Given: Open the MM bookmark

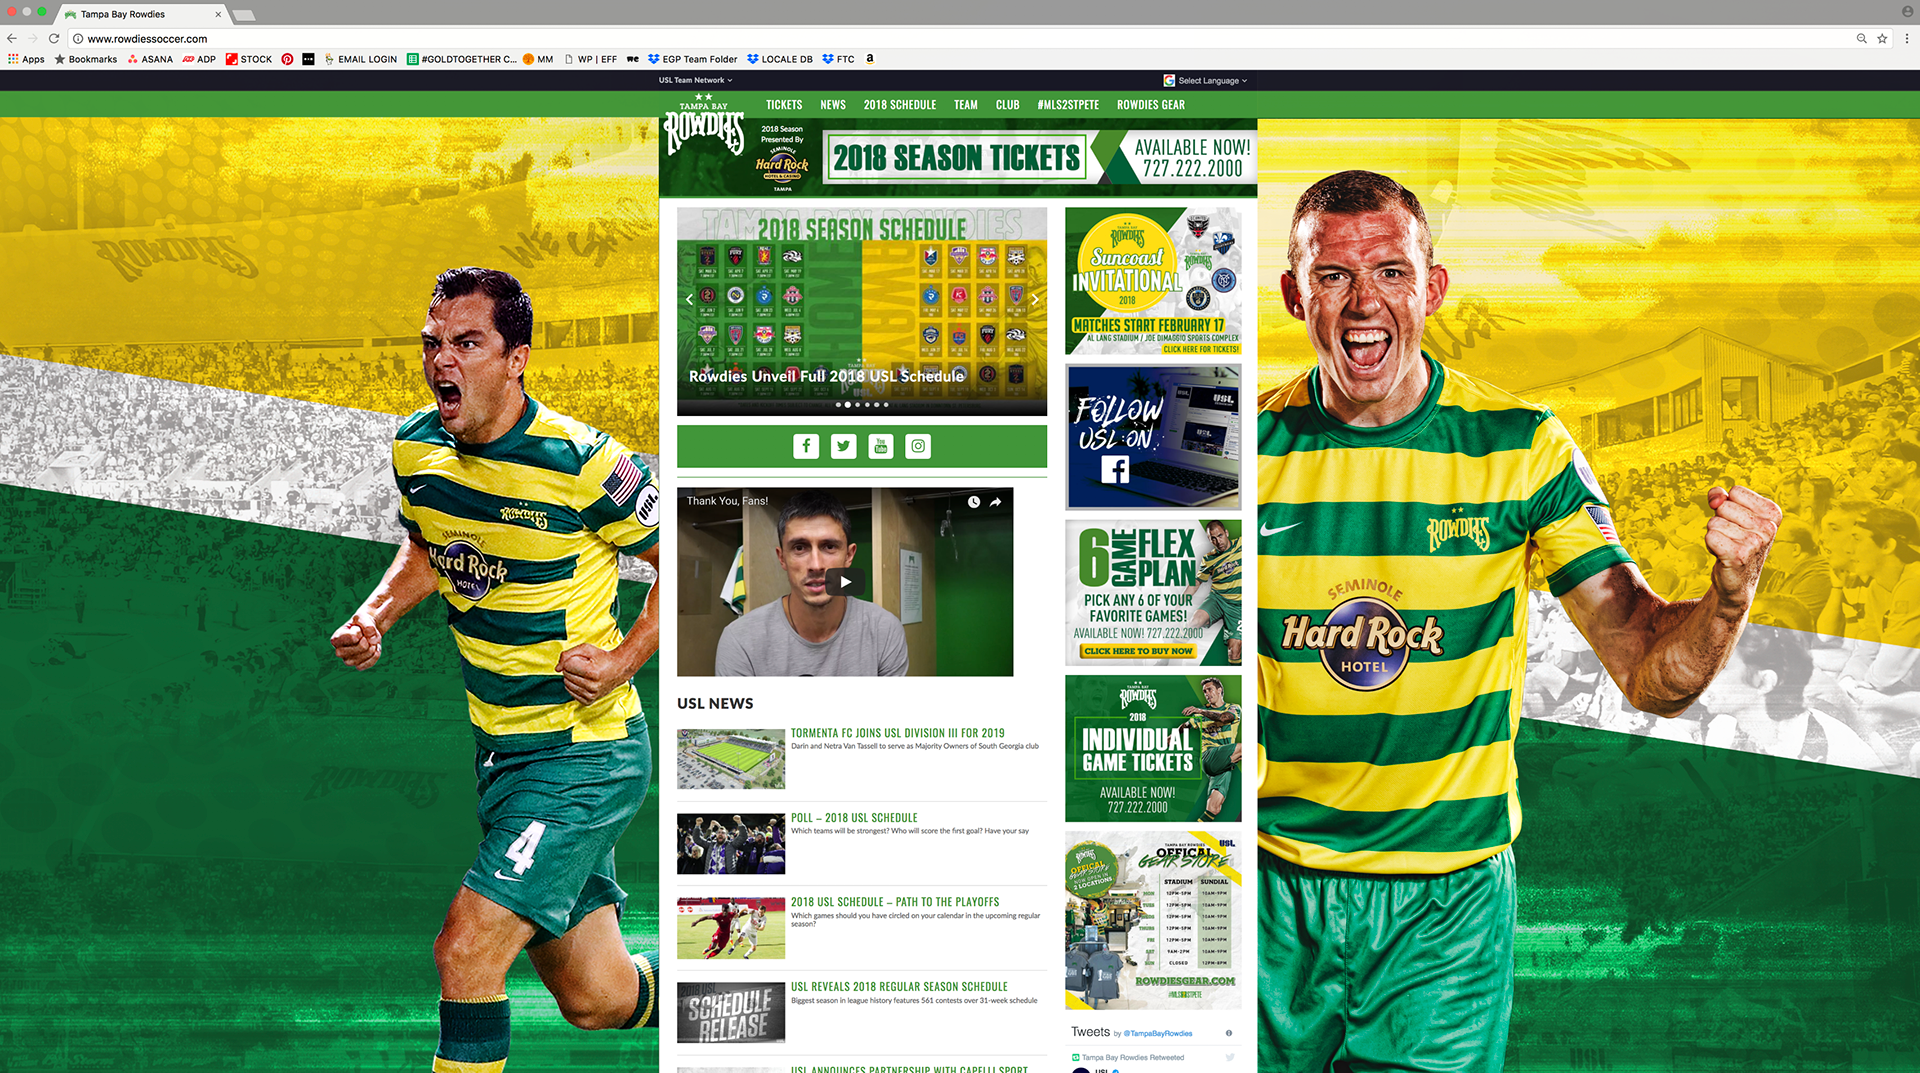Looking at the screenshot, I should pos(538,59).
